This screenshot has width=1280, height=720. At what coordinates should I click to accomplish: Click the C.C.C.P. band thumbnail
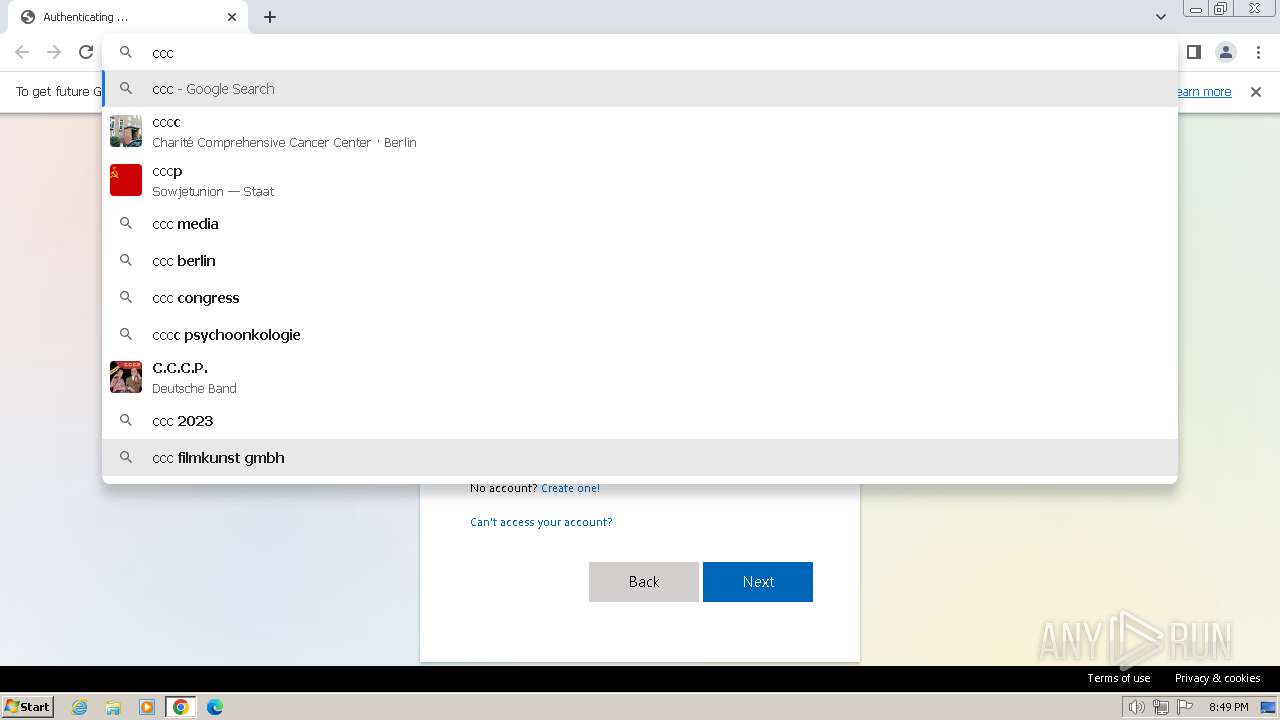(126, 377)
